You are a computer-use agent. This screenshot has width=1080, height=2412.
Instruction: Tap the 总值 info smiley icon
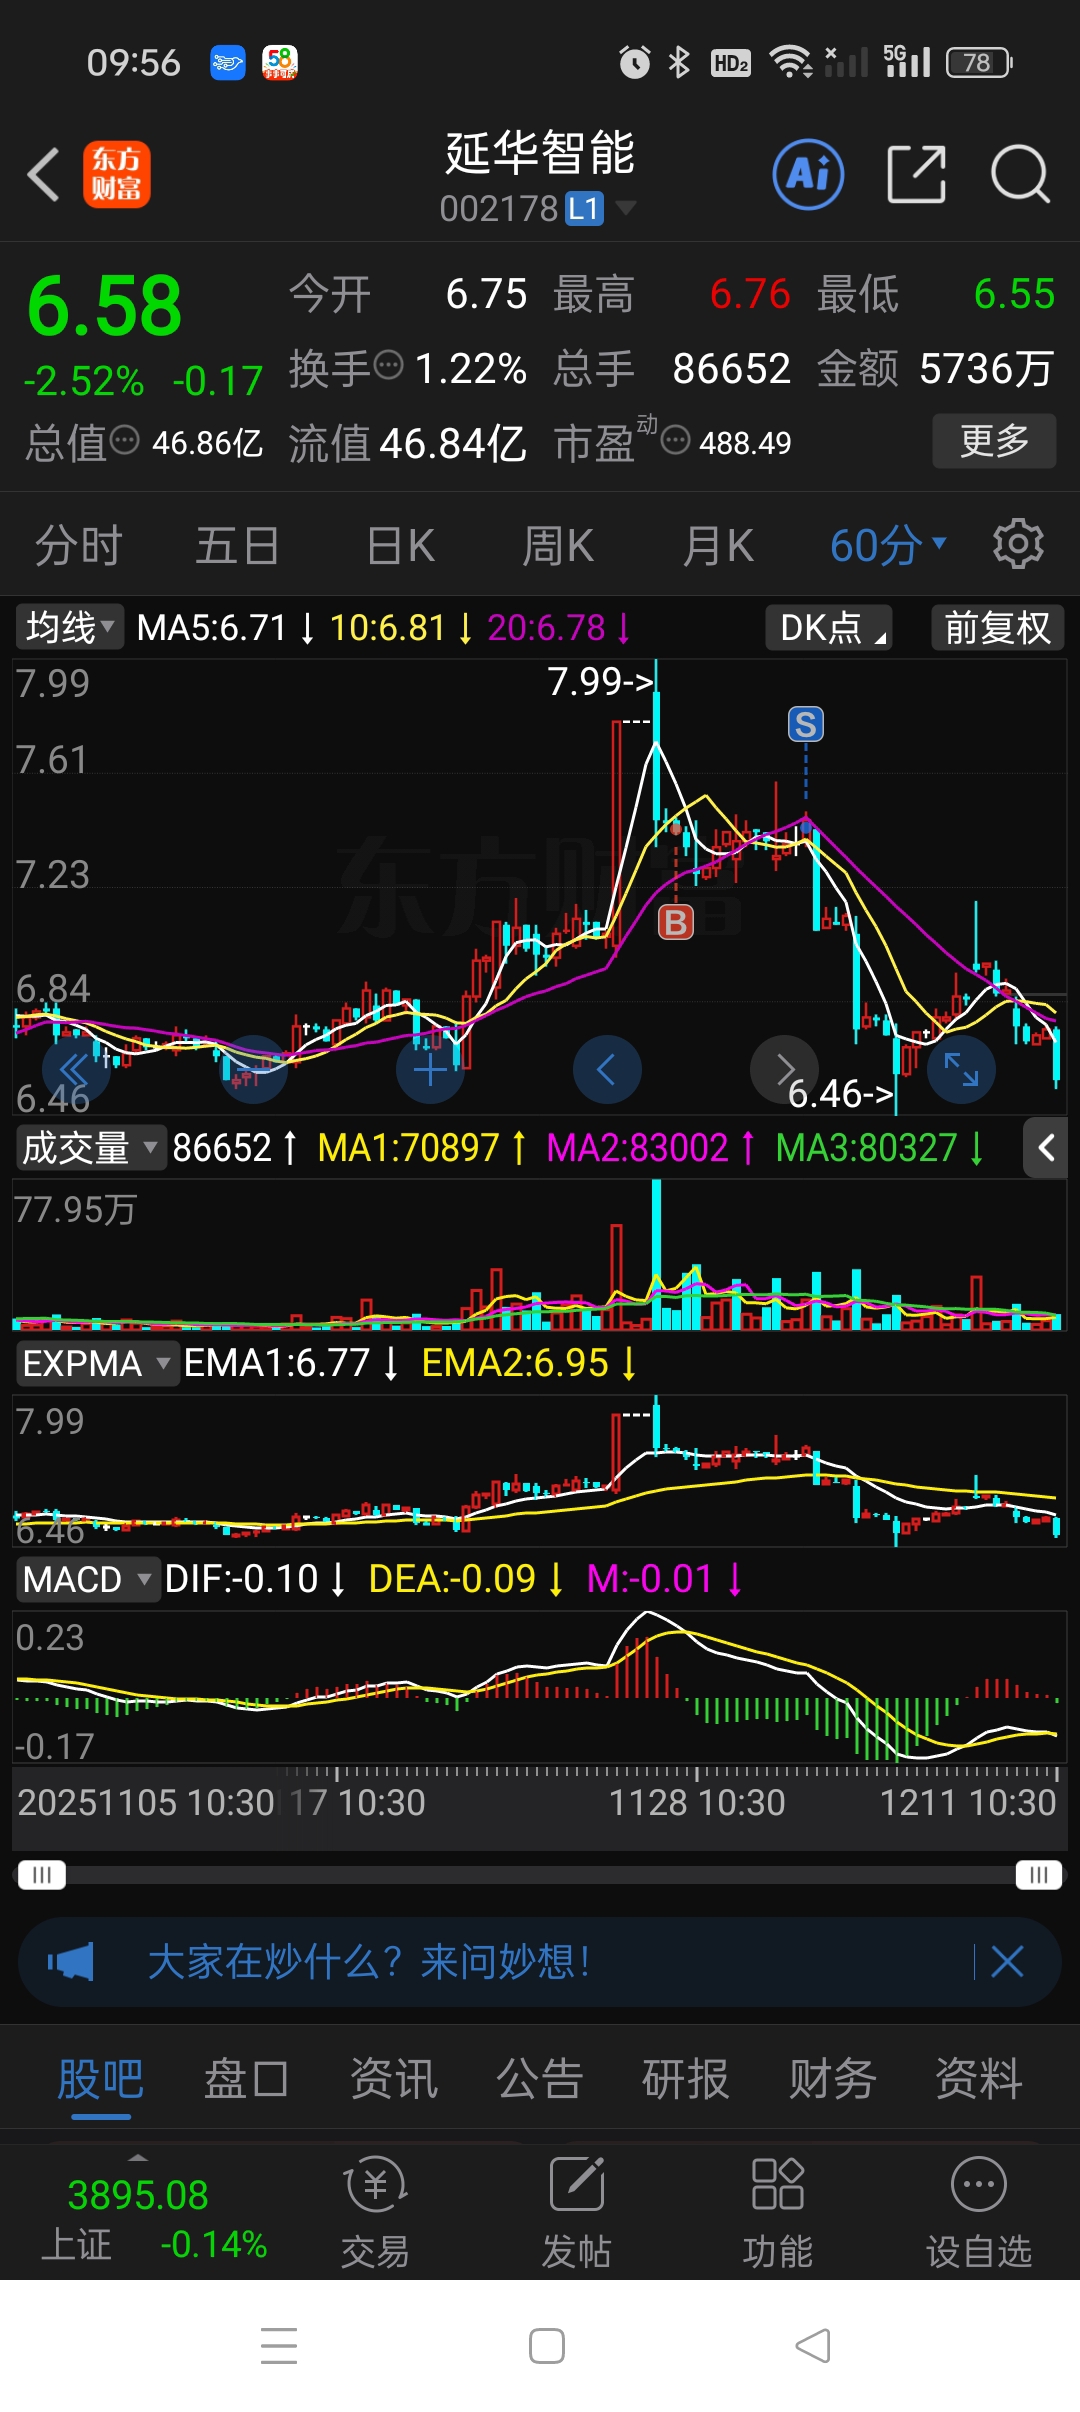click(124, 440)
